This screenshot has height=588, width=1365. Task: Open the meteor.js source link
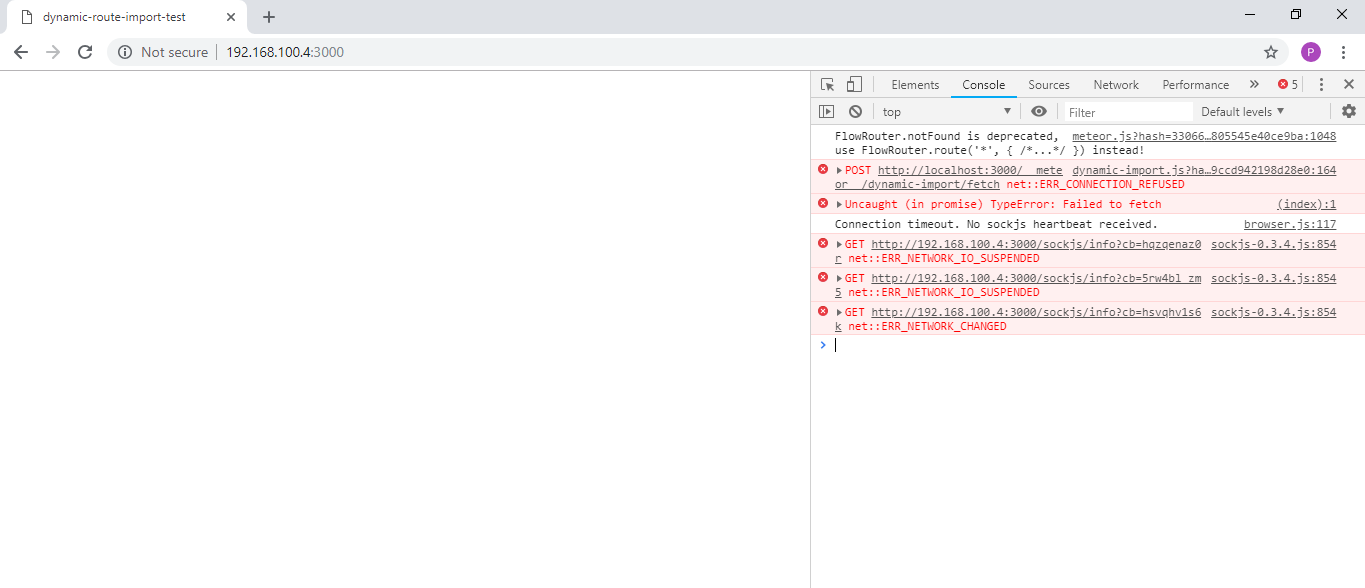(x=1203, y=136)
